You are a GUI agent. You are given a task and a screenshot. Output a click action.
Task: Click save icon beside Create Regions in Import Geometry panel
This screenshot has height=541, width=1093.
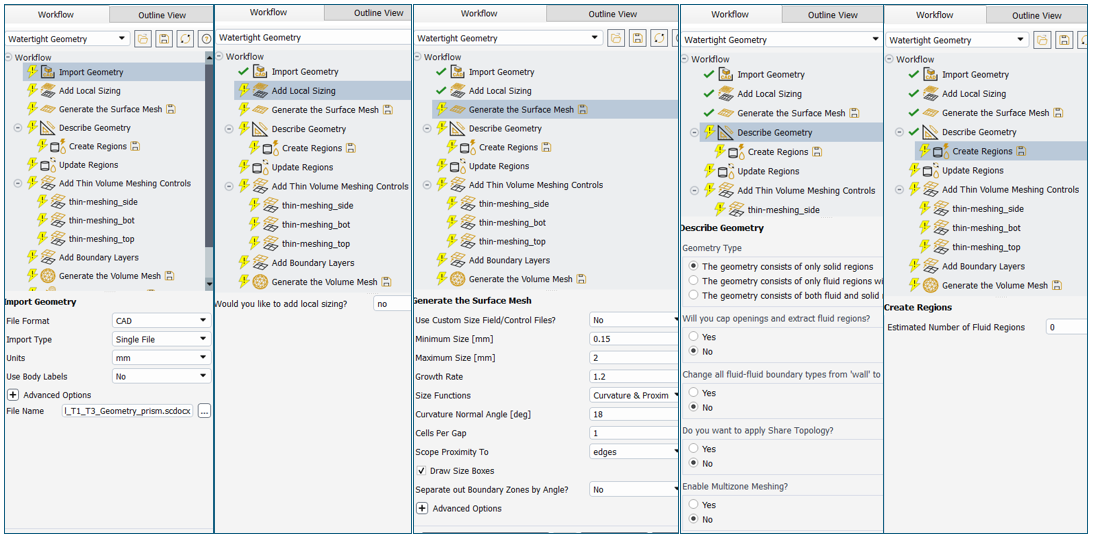[136, 146]
